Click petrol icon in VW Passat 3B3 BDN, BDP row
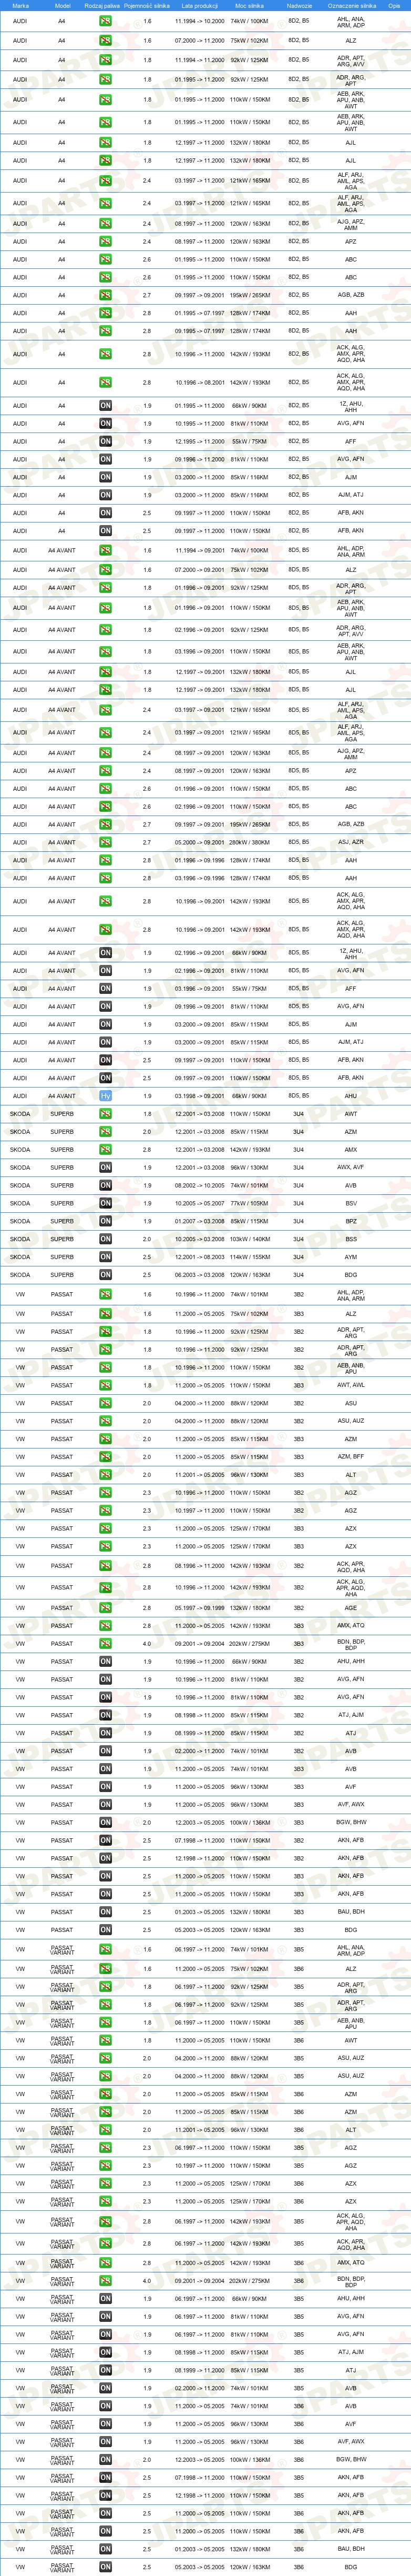411x2576 pixels. (x=105, y=1644)
